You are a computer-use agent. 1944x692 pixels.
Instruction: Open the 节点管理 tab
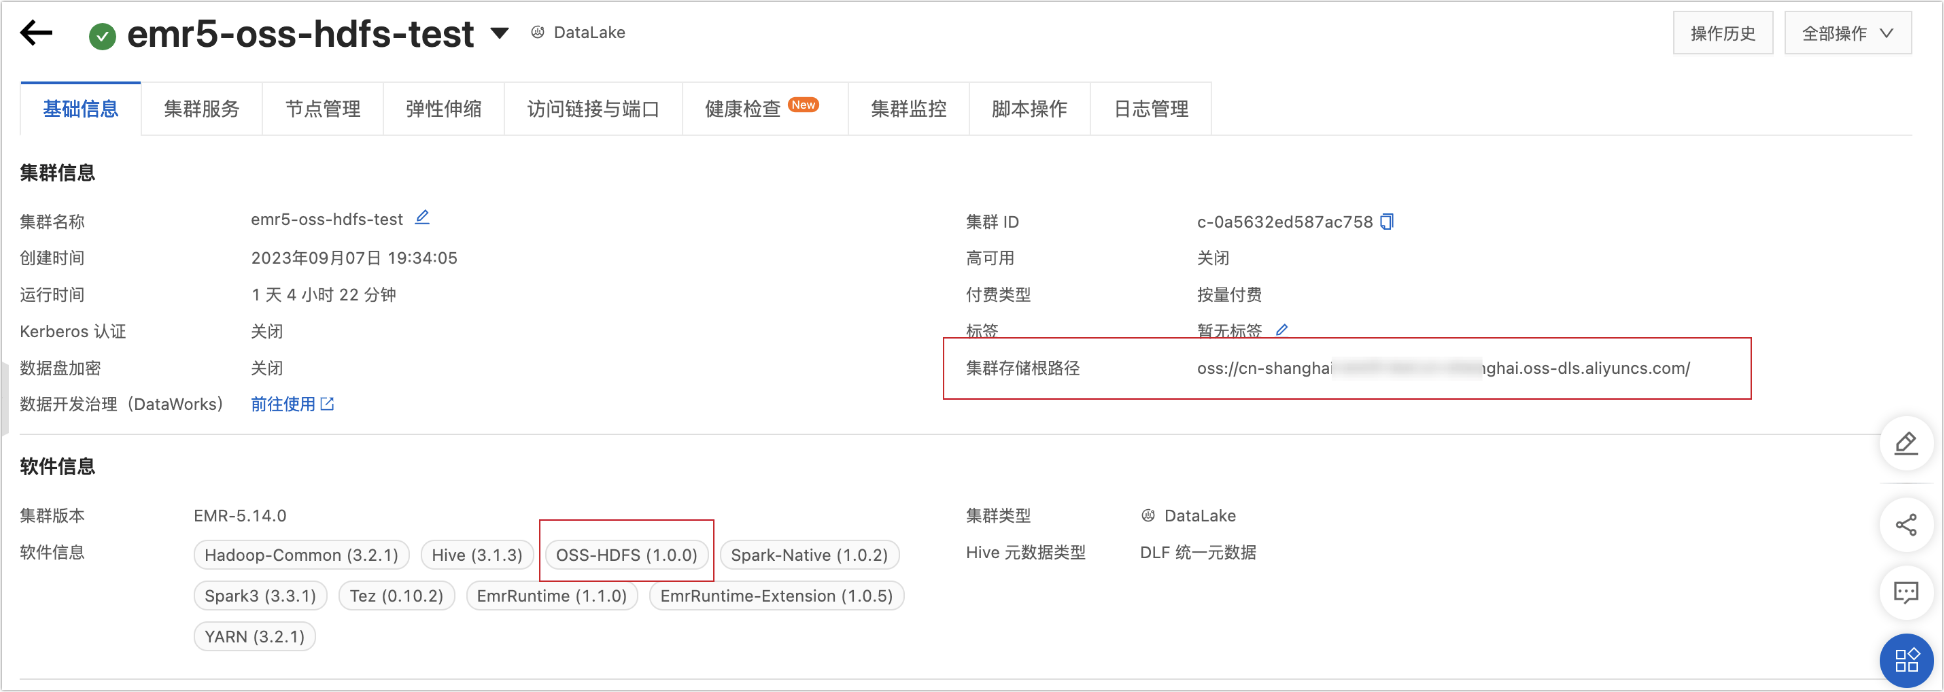coord(323,109)
